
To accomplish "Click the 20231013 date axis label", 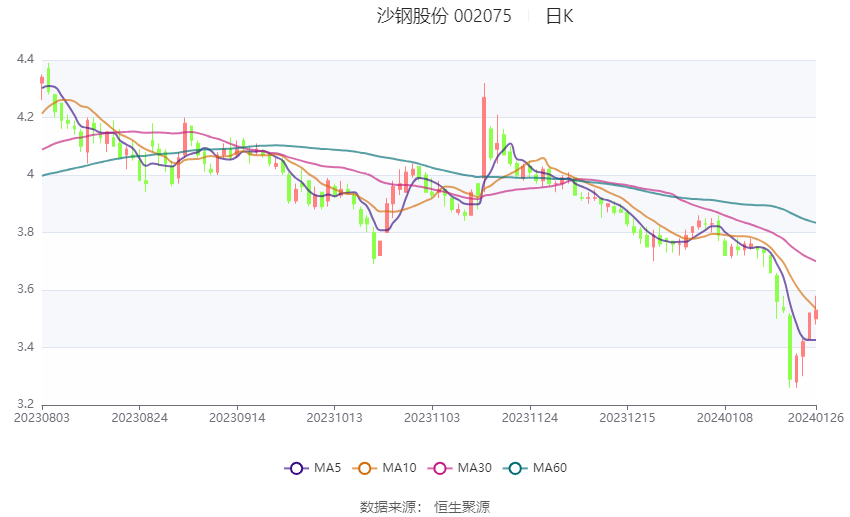I will 334,418.
